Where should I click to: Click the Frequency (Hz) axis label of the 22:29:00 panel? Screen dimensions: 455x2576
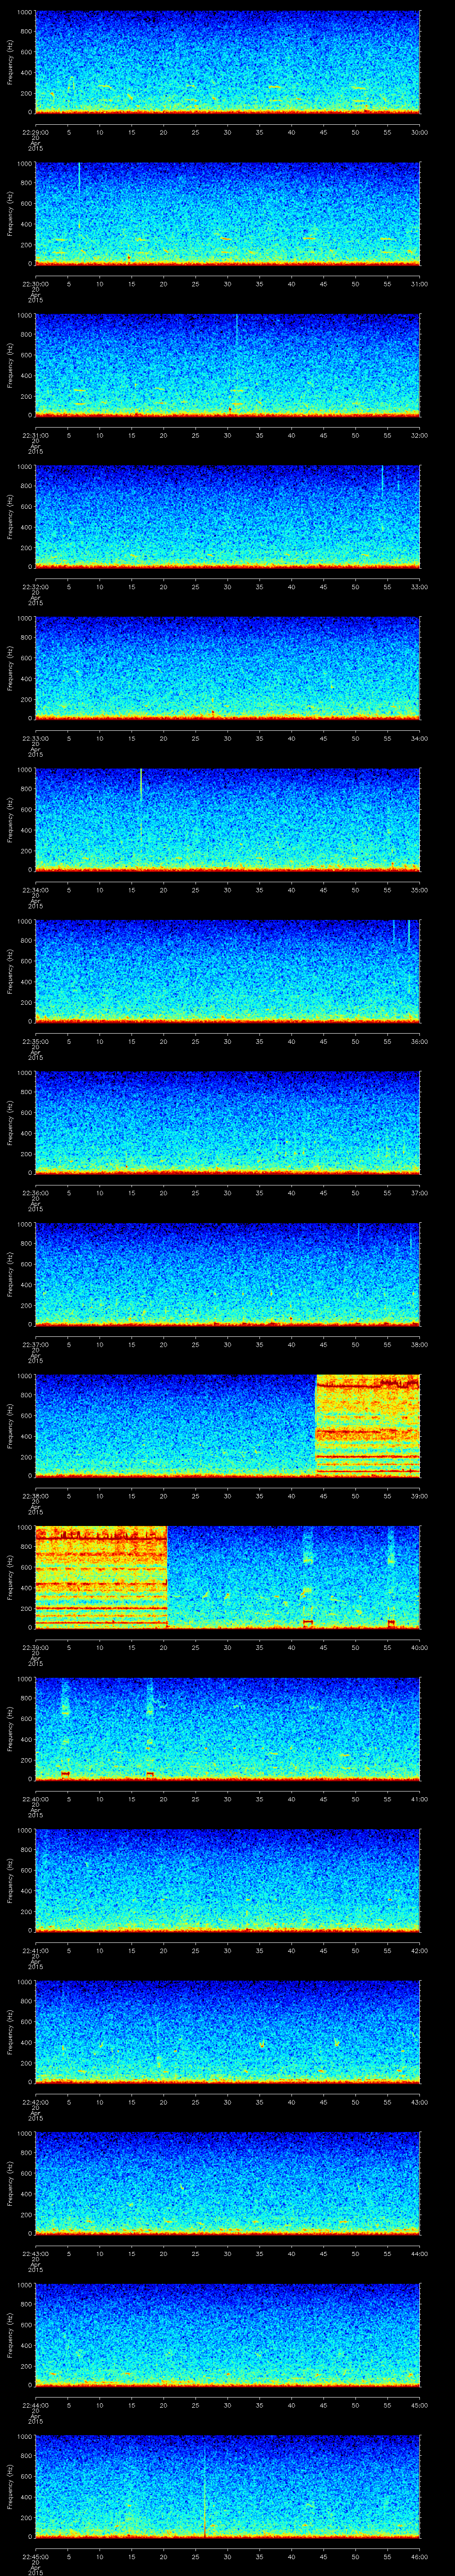(x=10, y=62)
